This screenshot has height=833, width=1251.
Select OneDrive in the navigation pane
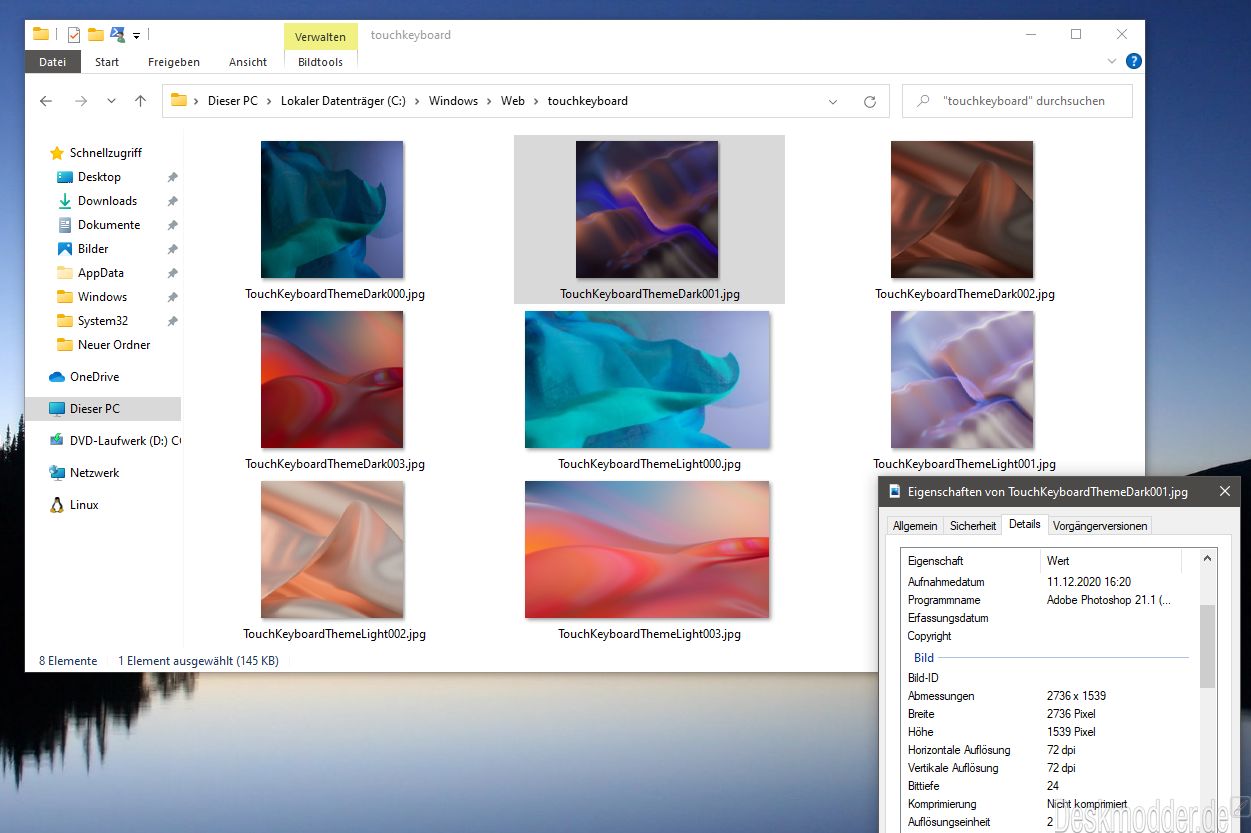click(x=94, y=377)
